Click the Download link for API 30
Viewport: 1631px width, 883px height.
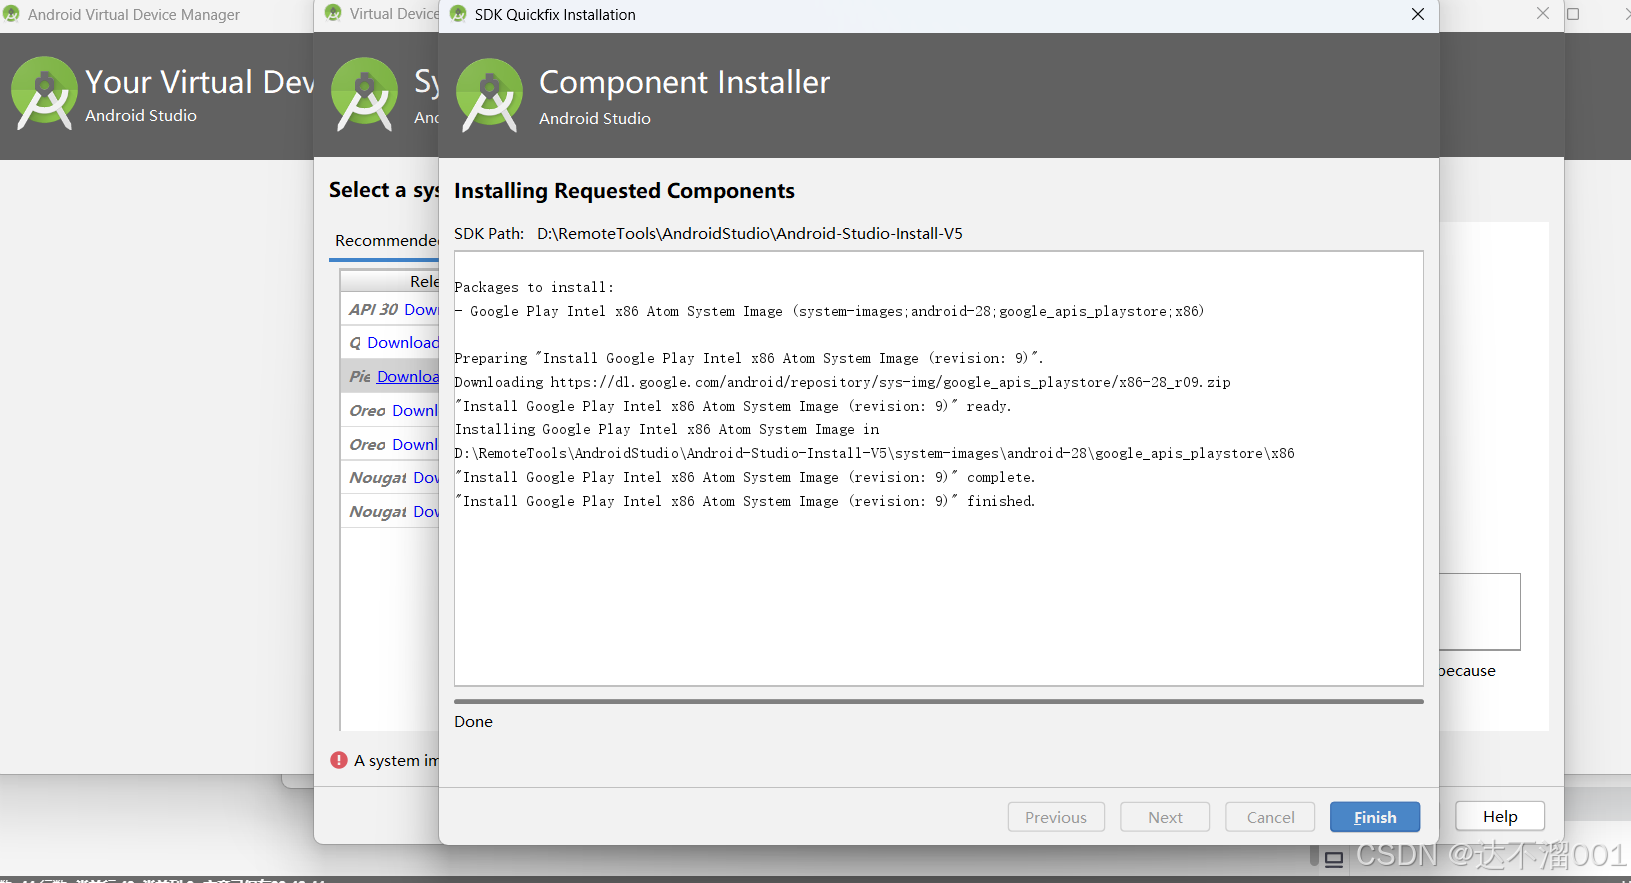coord(421,310)
